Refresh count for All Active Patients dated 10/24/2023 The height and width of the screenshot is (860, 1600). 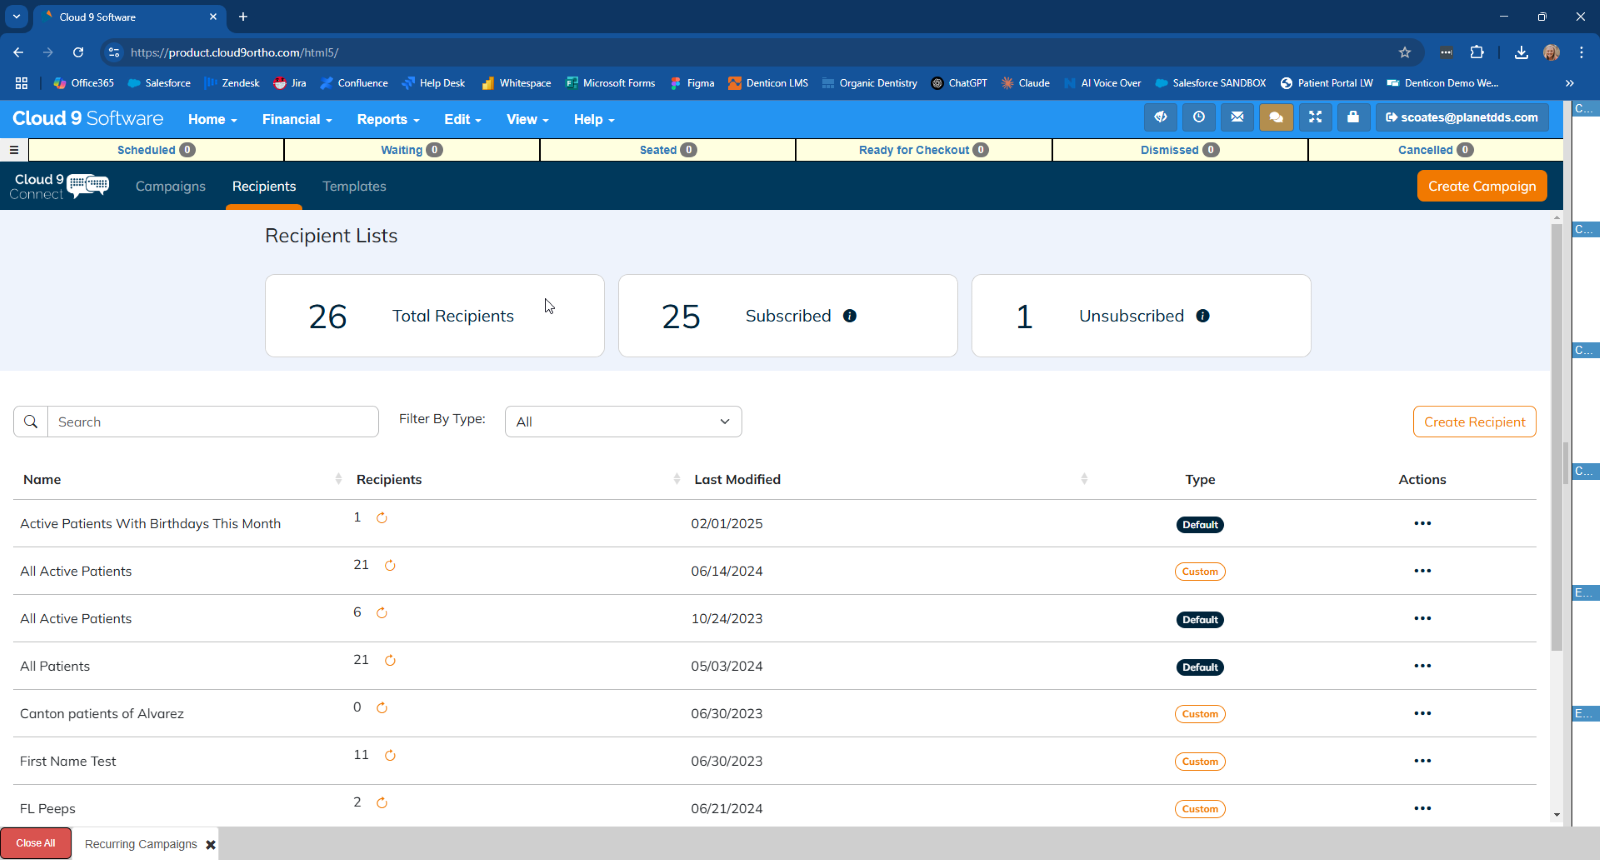tap(382, 613)
